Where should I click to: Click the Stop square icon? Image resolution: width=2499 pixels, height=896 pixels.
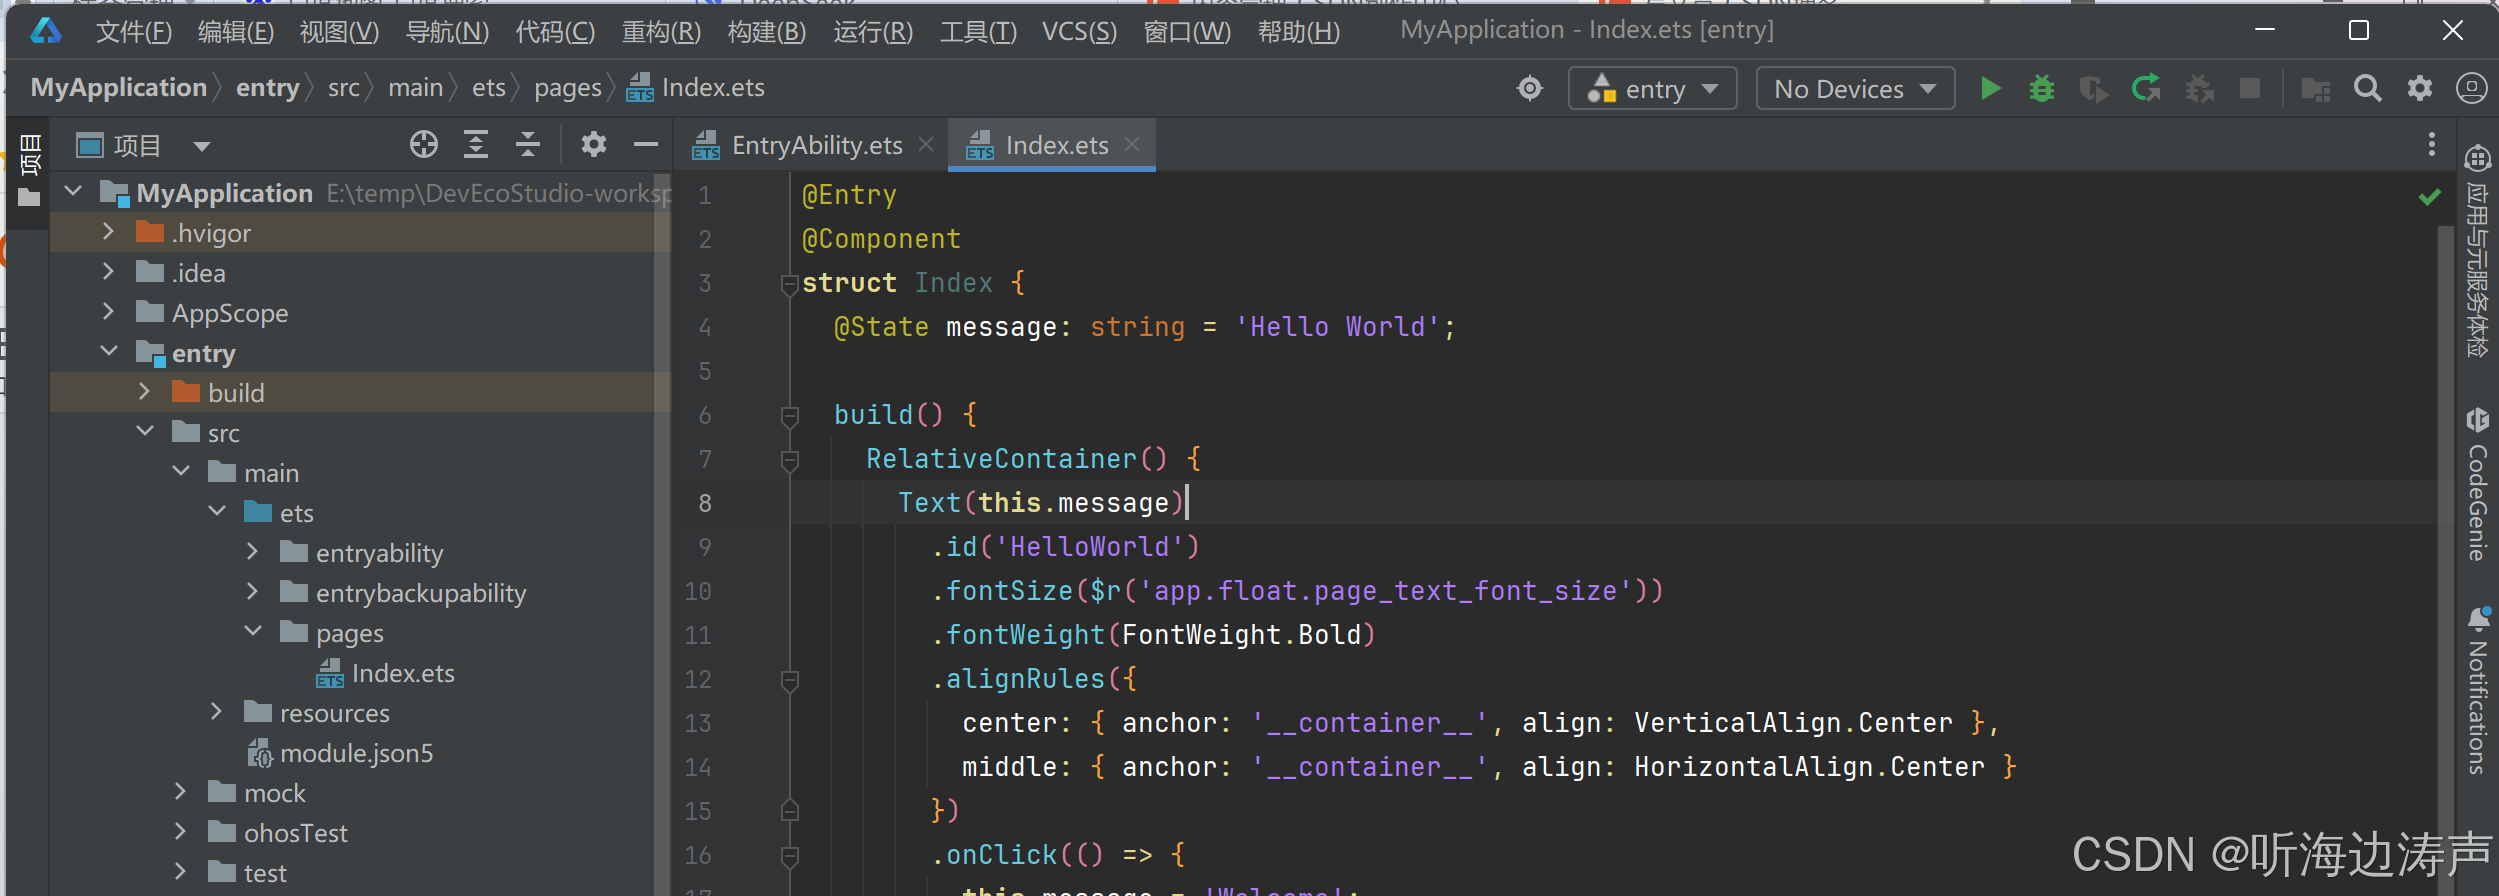(x=2249, y=89)
